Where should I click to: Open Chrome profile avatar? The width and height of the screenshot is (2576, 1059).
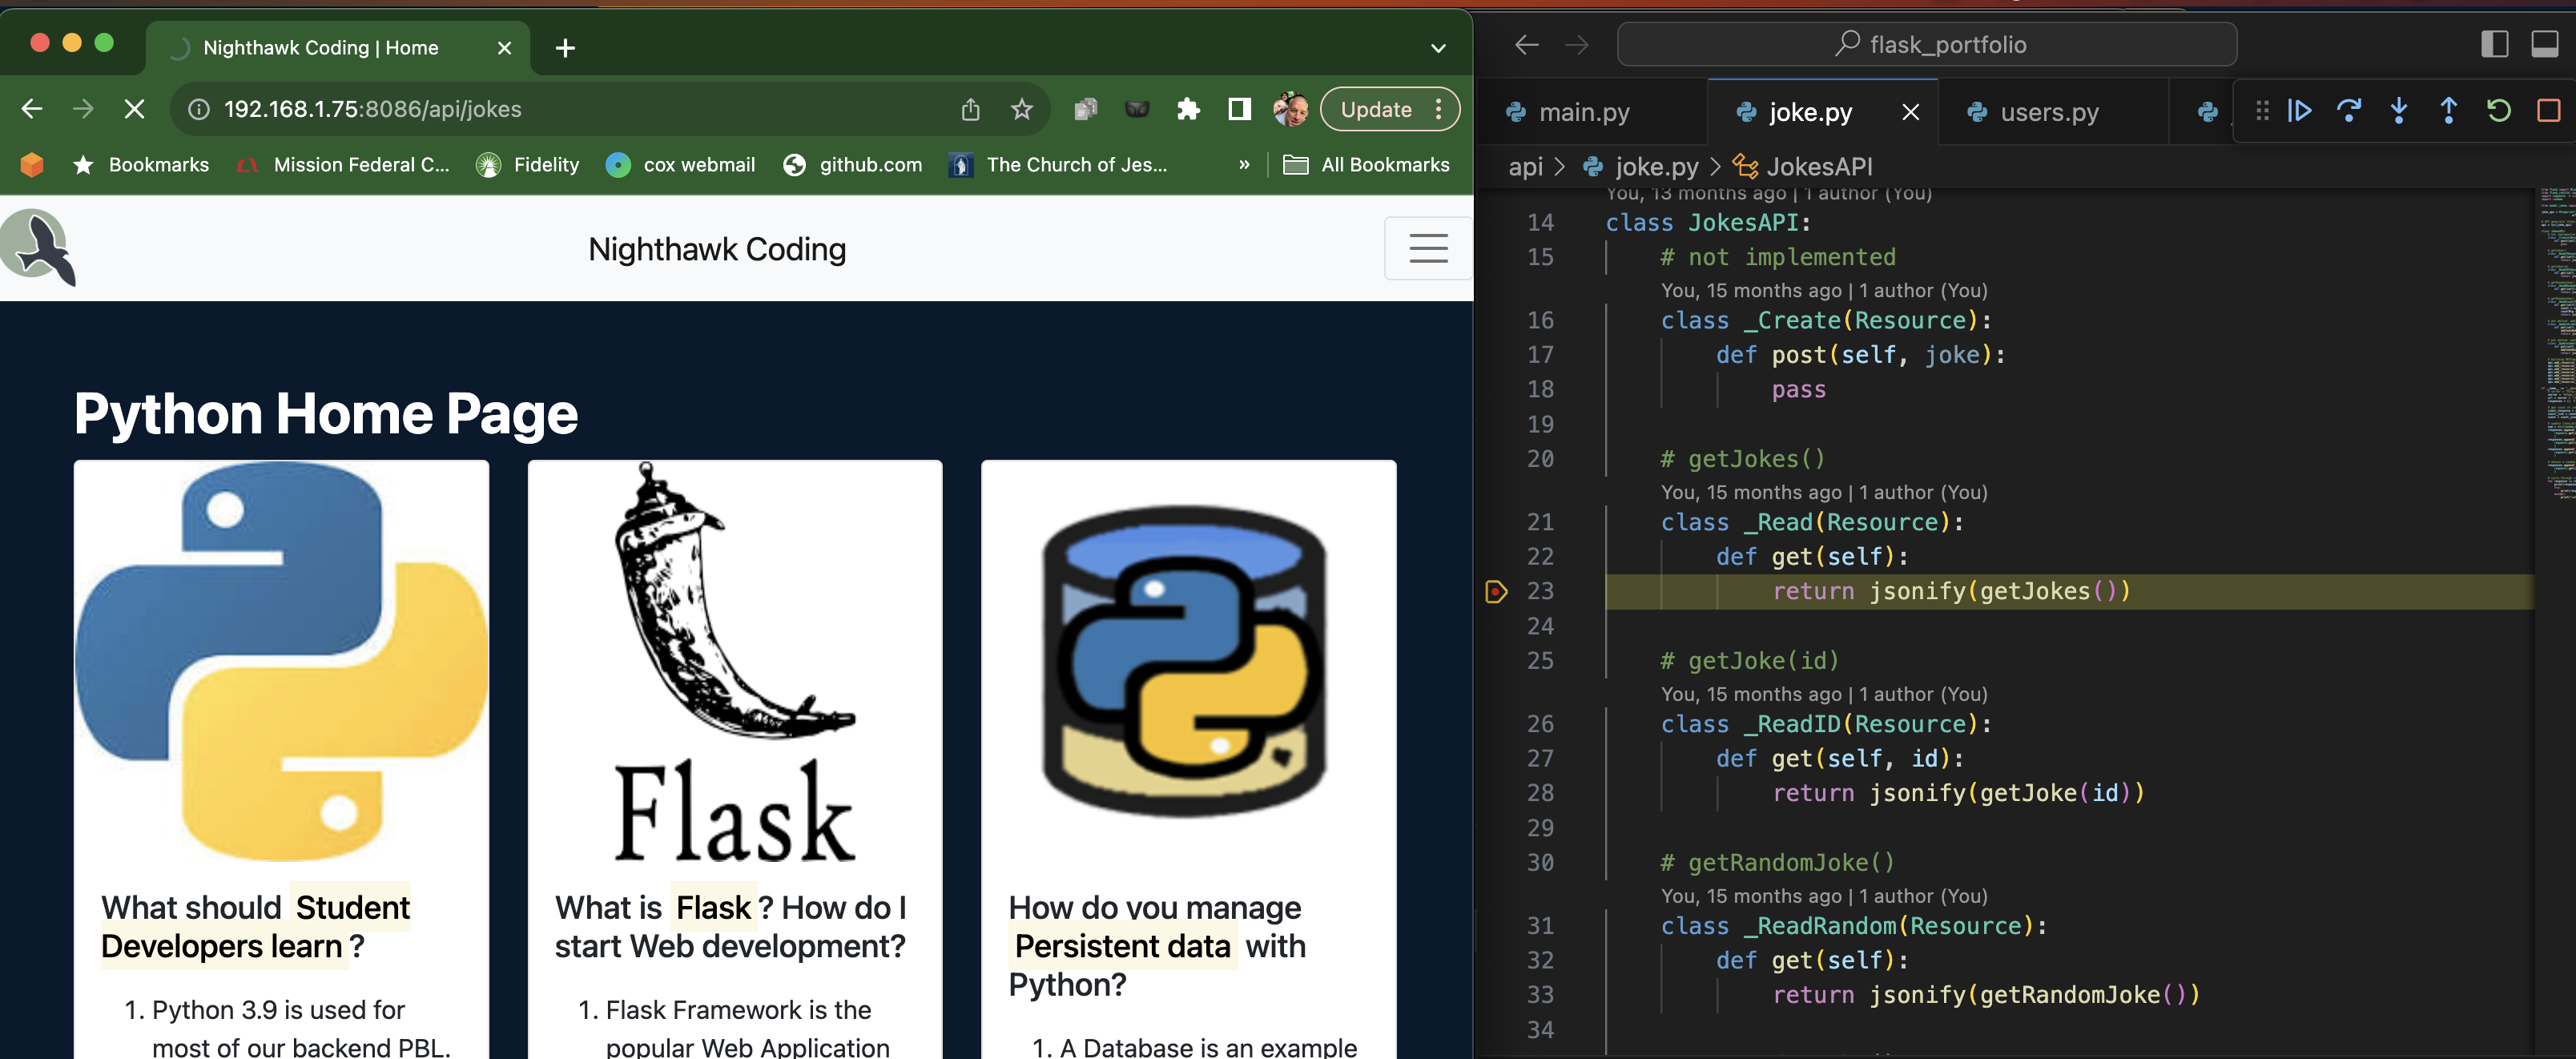1291,109
